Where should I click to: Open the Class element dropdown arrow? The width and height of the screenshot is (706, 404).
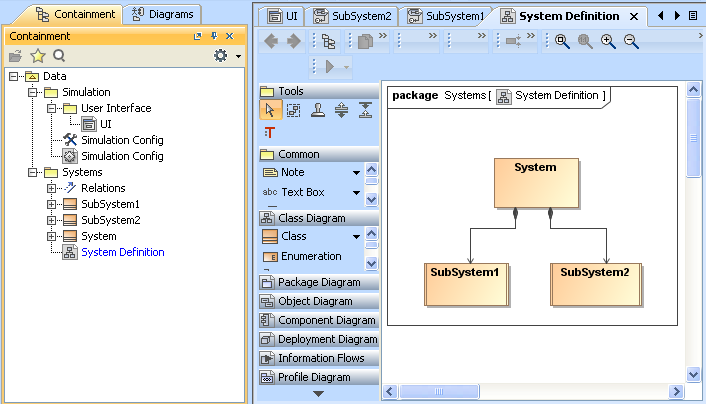click(x=356, y=237)
